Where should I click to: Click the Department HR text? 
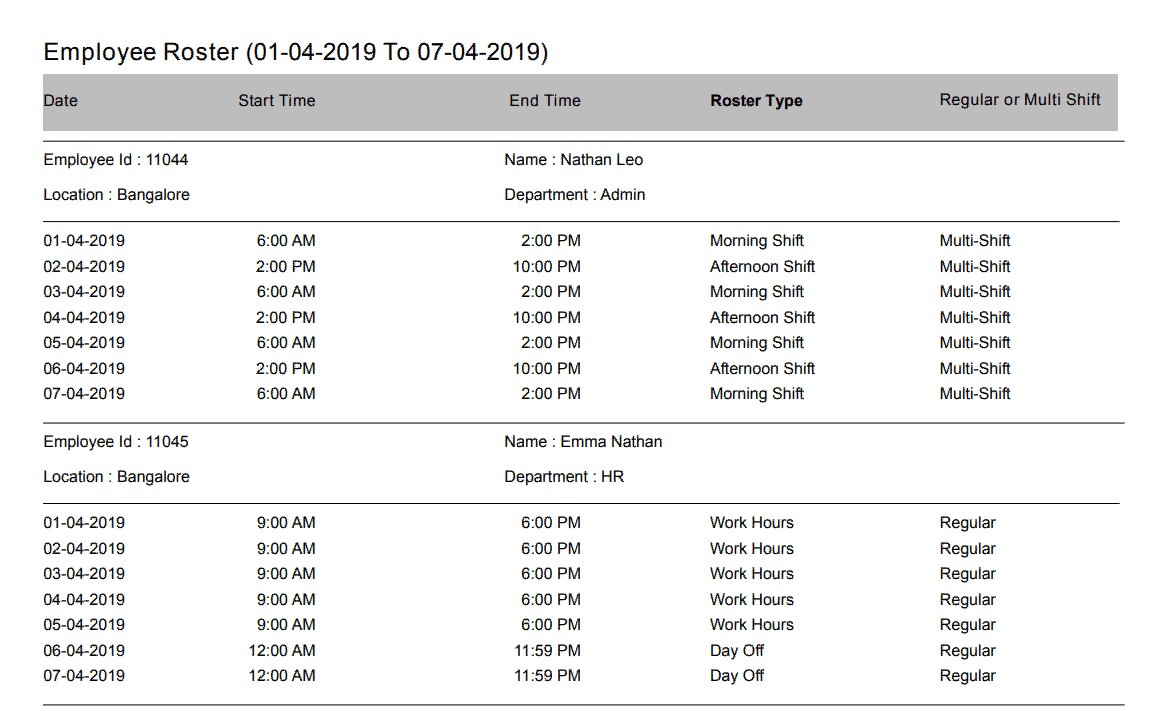564,477
